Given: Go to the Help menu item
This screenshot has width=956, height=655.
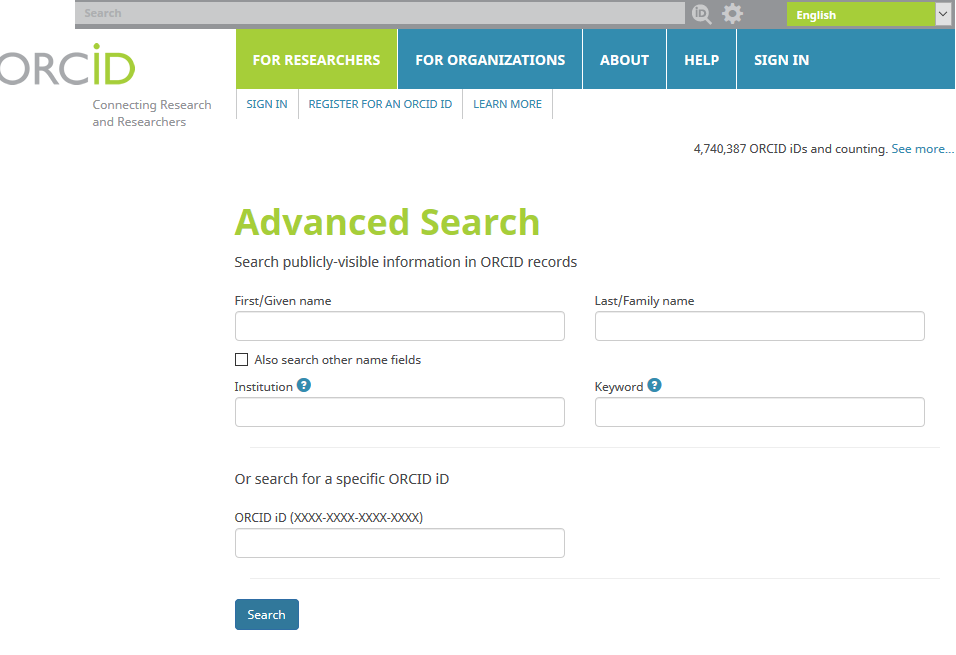Looking at the screenshot, I should [x=701, y=60].
